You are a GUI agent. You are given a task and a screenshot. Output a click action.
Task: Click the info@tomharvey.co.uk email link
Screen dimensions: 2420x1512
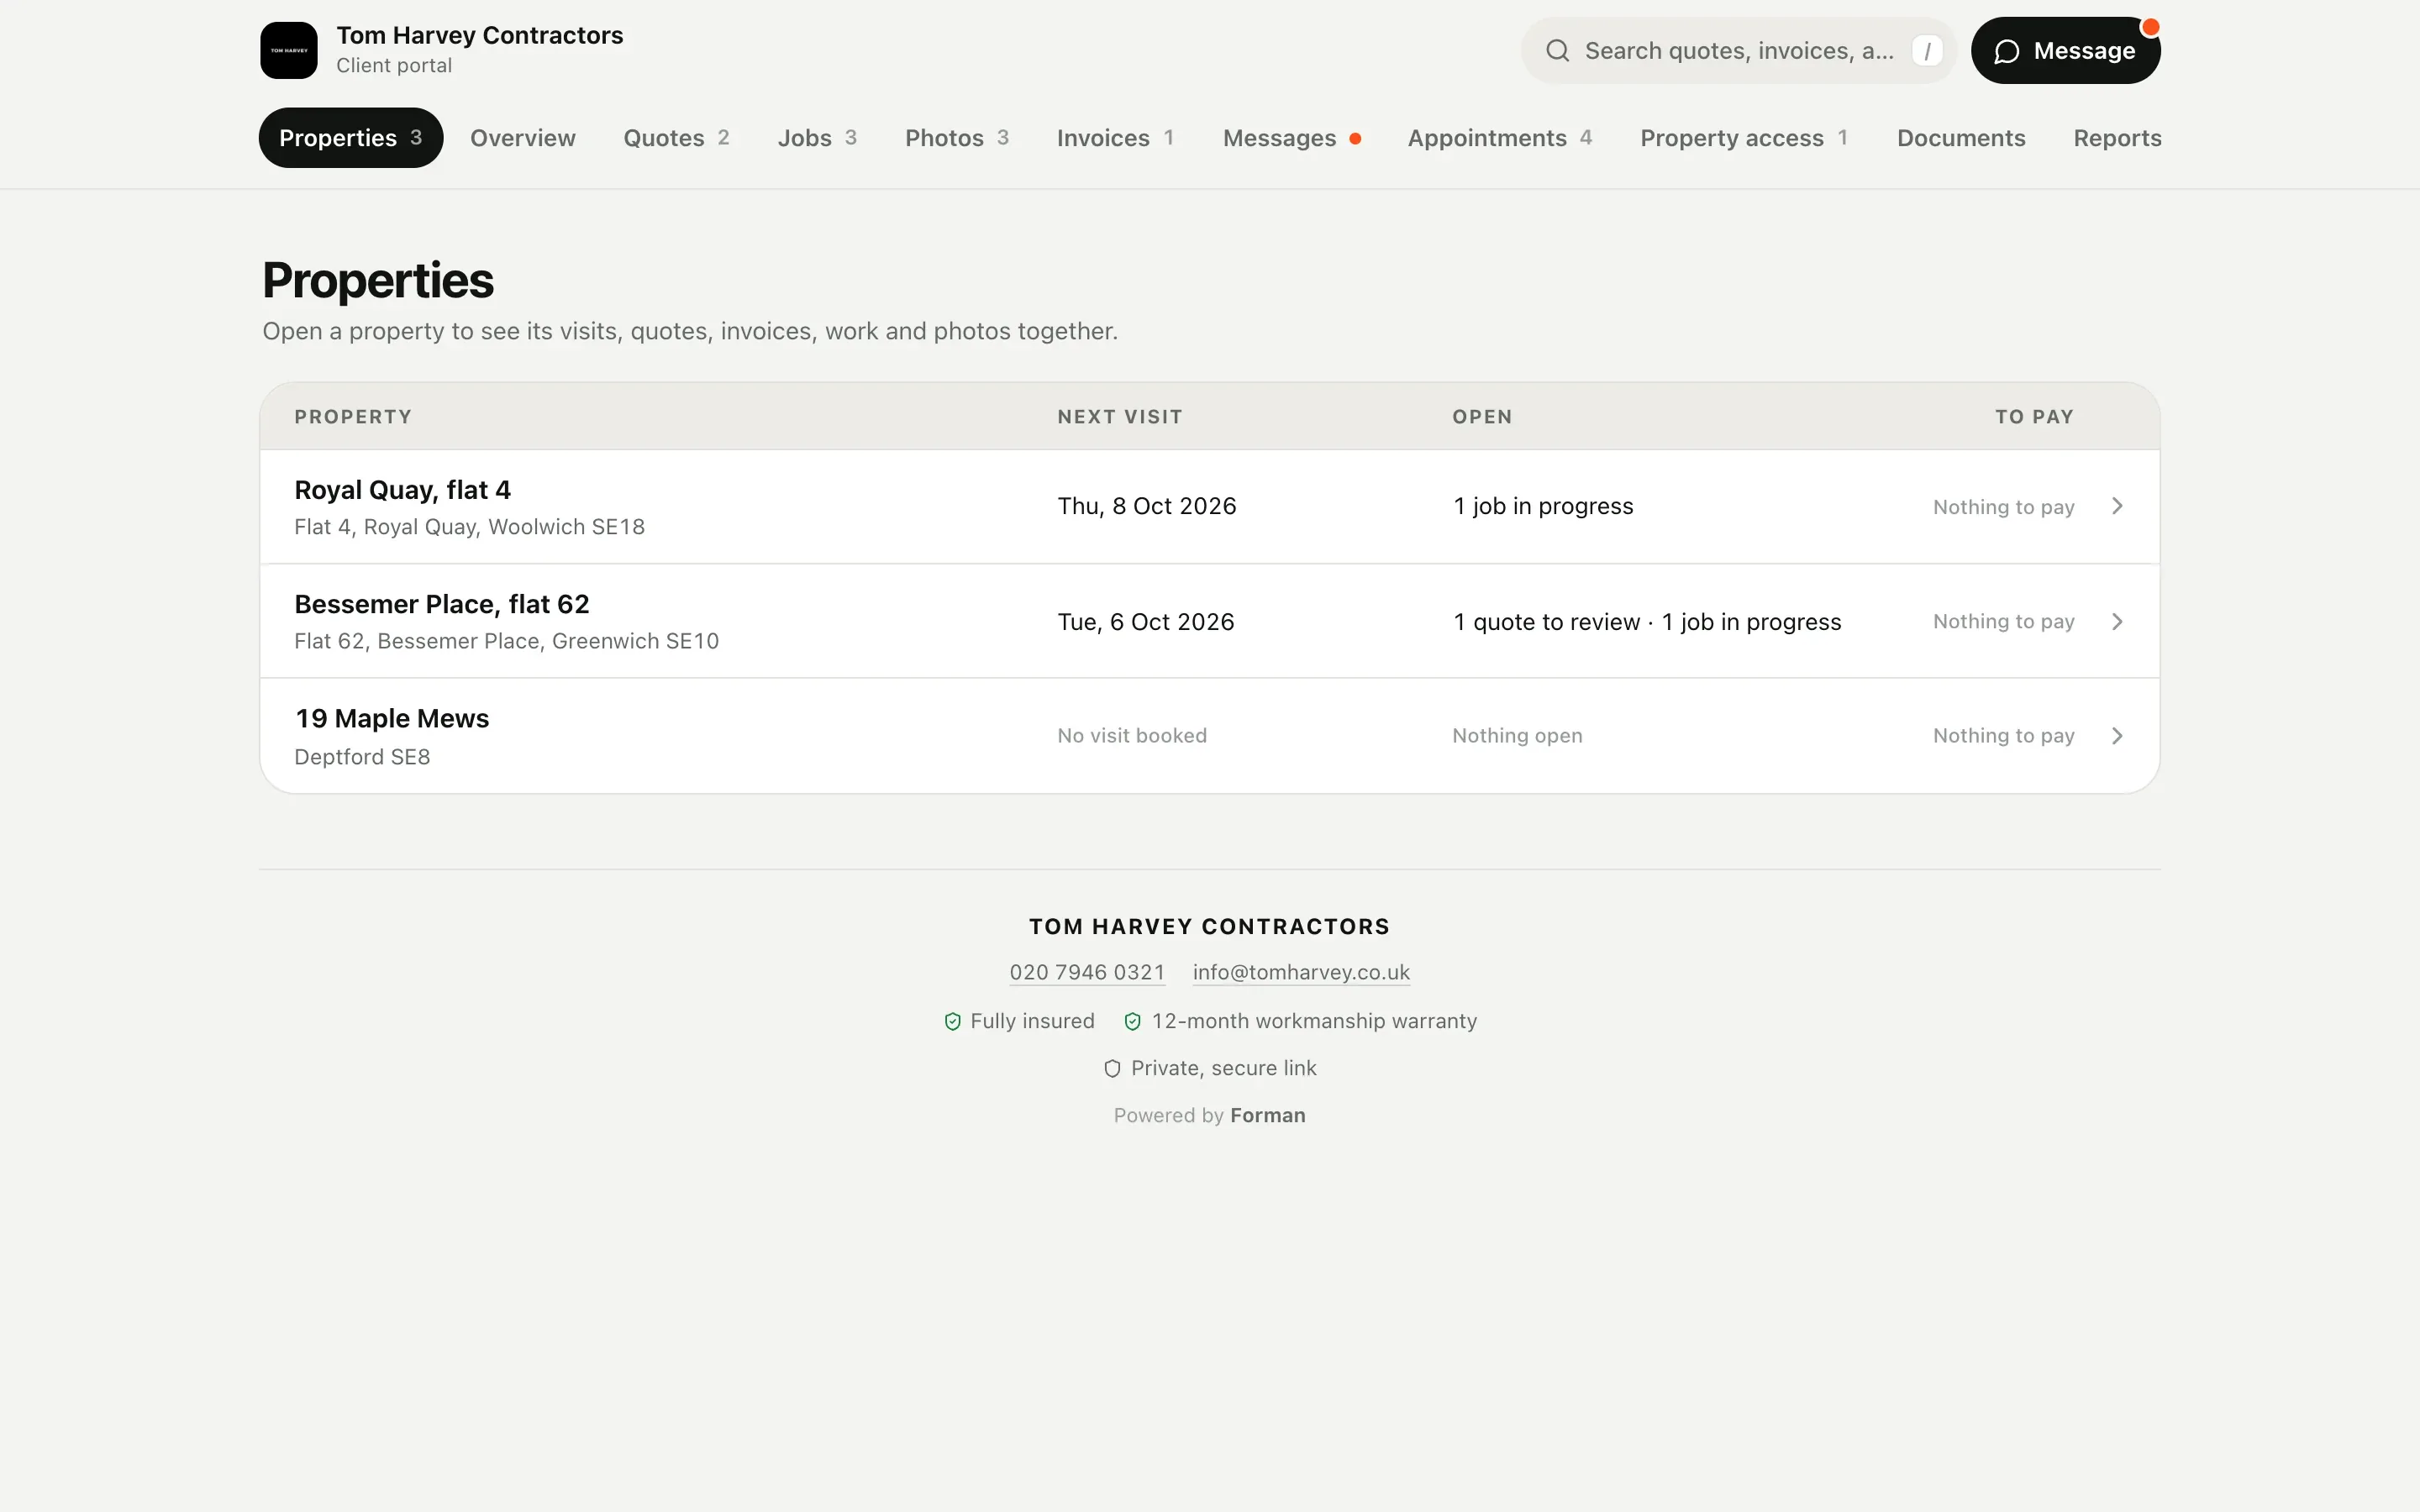point(1301,972)
